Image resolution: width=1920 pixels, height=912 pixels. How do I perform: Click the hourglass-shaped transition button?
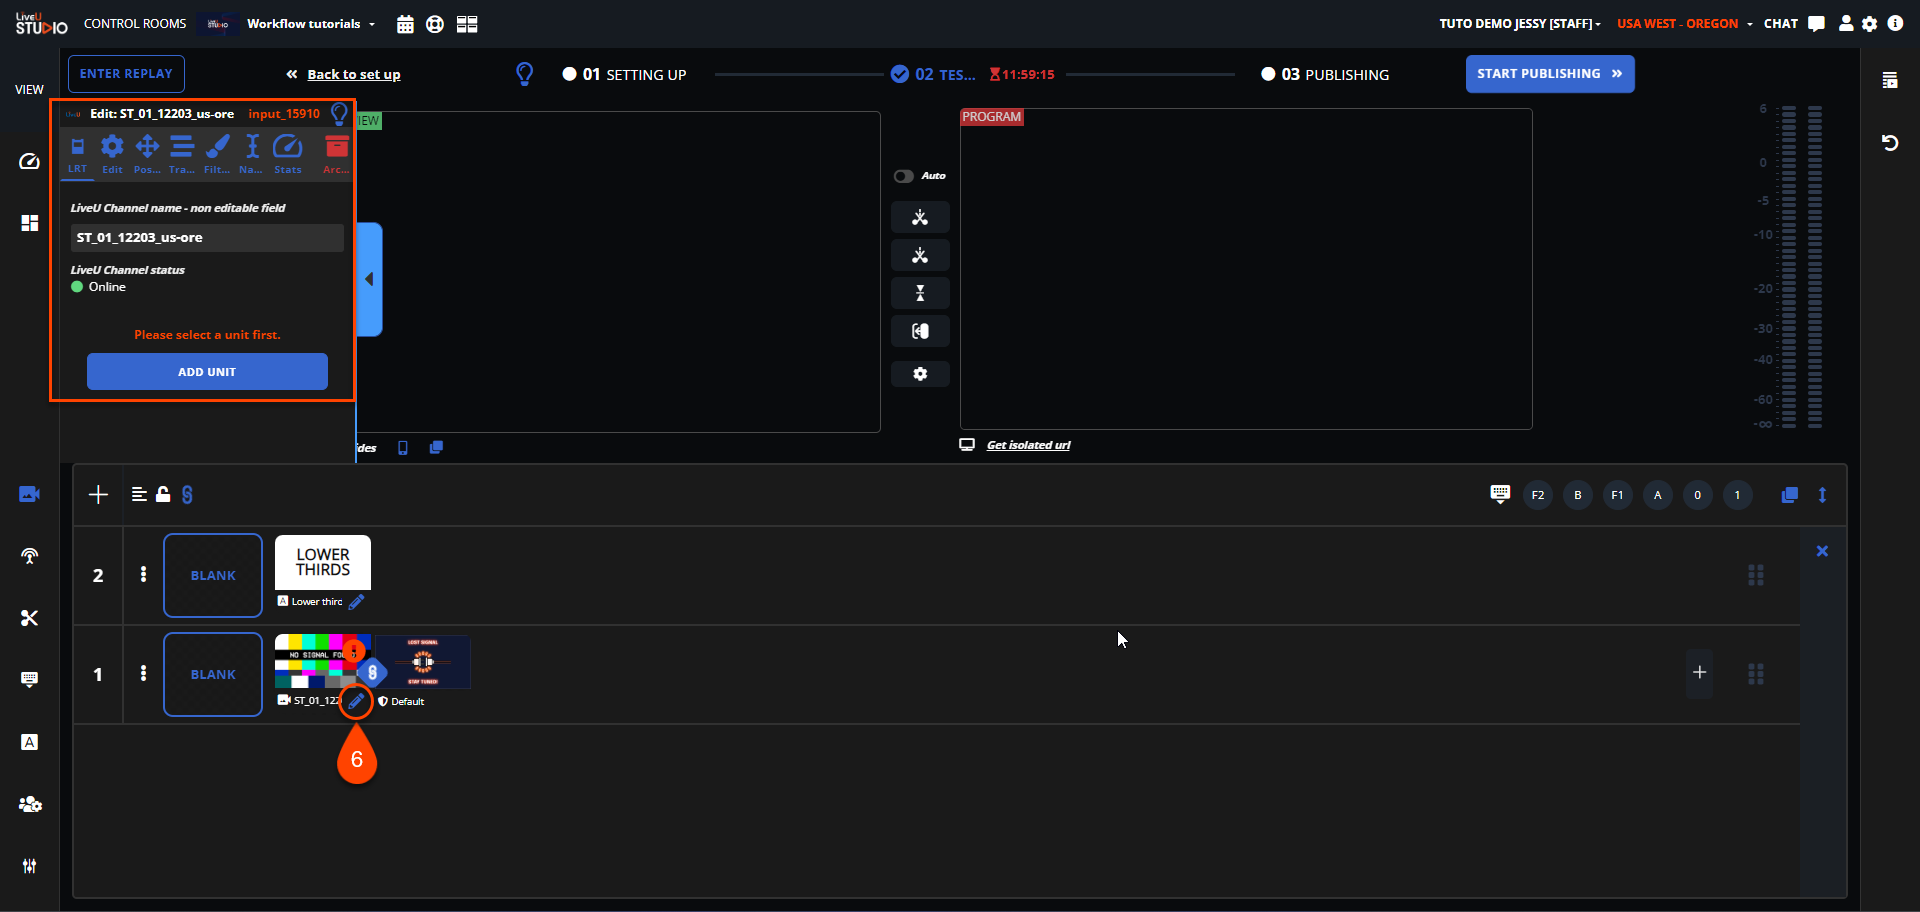920,293
